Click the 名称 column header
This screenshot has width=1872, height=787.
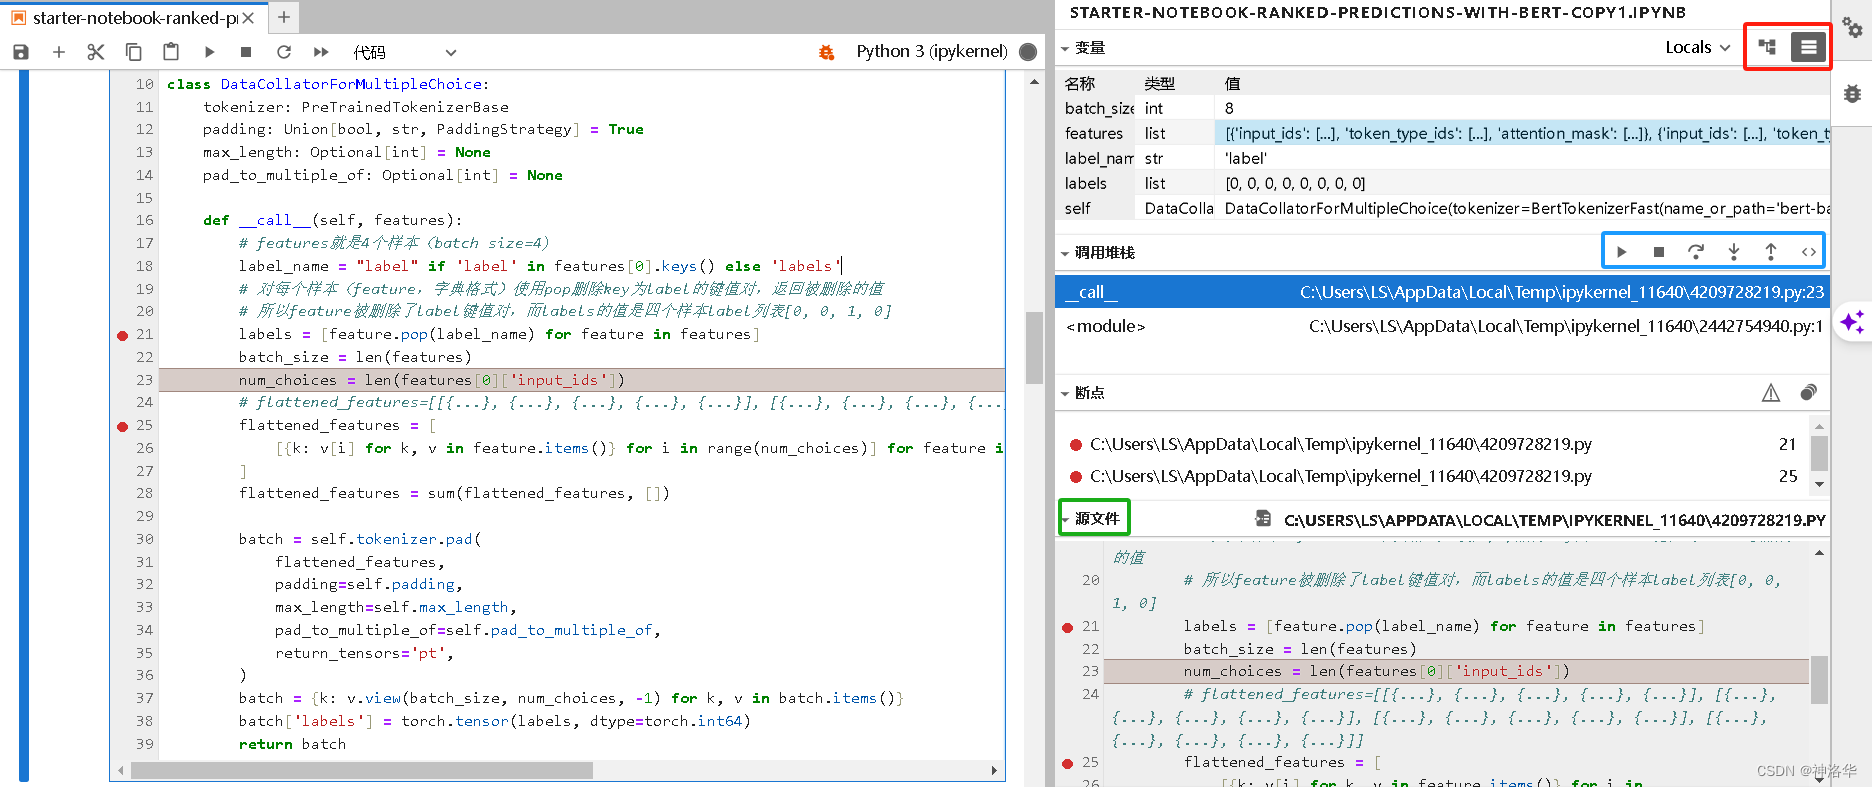tap(1080, 83)
